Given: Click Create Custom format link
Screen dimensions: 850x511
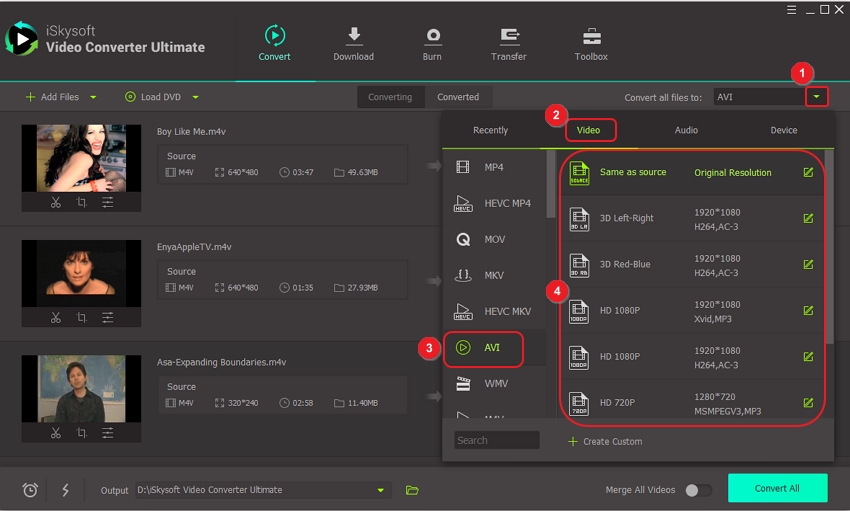Looking at the screenshot, I should tap(605, 441).
